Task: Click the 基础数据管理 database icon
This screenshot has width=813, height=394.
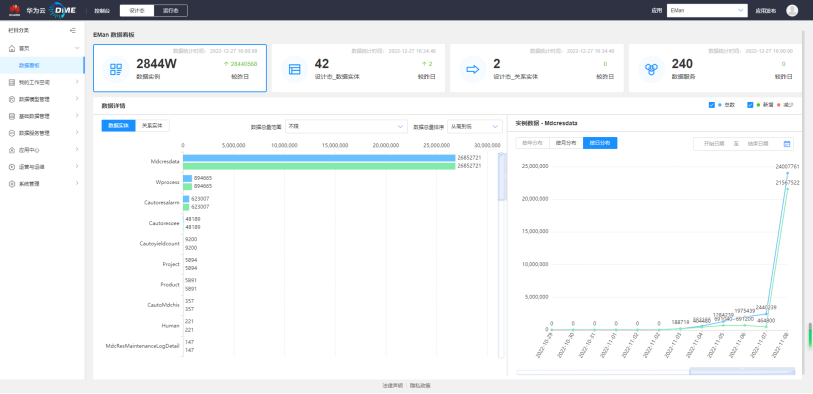Action: pos(12,116)
